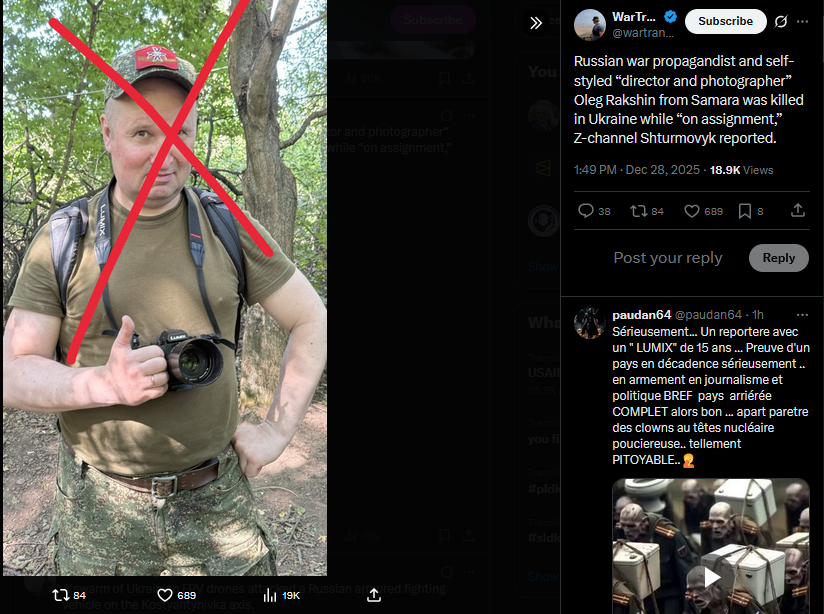Like the post with 689 likes
824x614 pixels.
703,211
